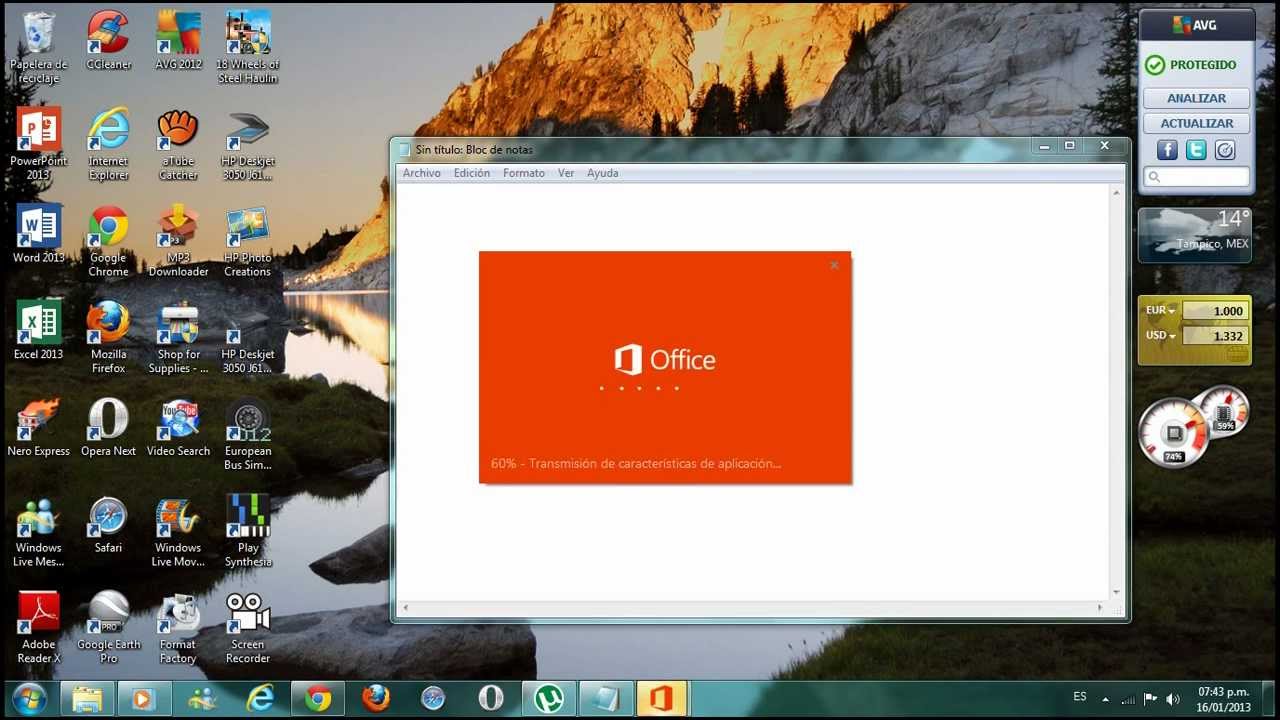Viewport: 1280px width, 720px height.
Task: Select the Word 2013 desktop icon
Action: pos(38,234)
